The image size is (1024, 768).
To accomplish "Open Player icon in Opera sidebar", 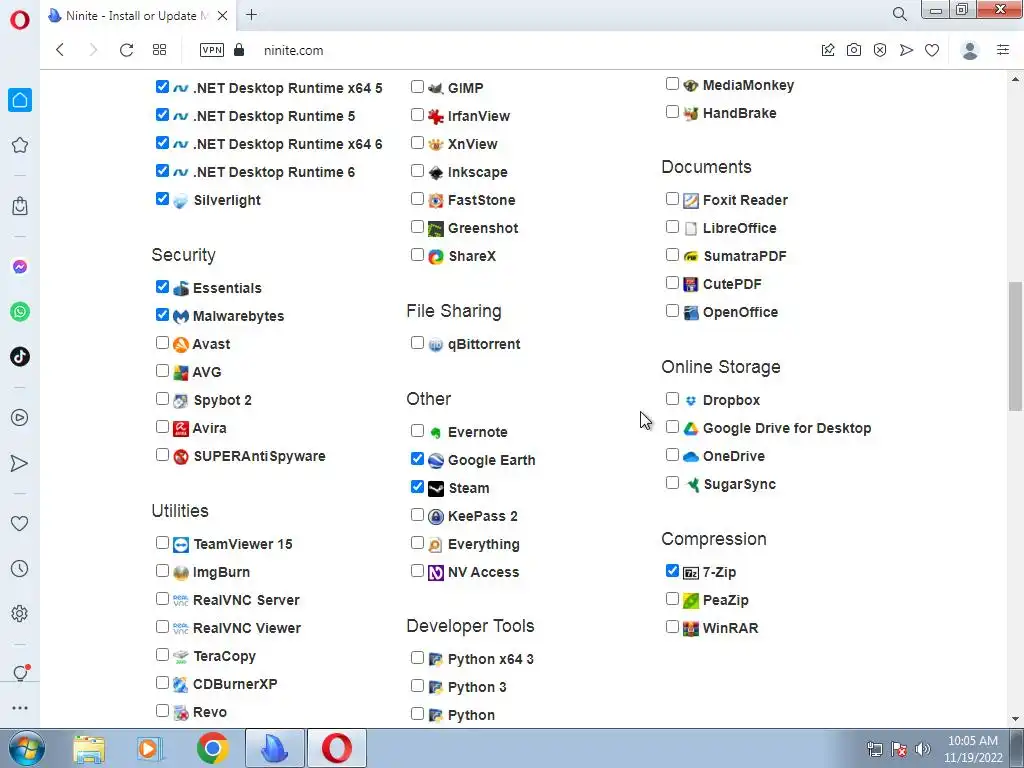I will 20,417.
